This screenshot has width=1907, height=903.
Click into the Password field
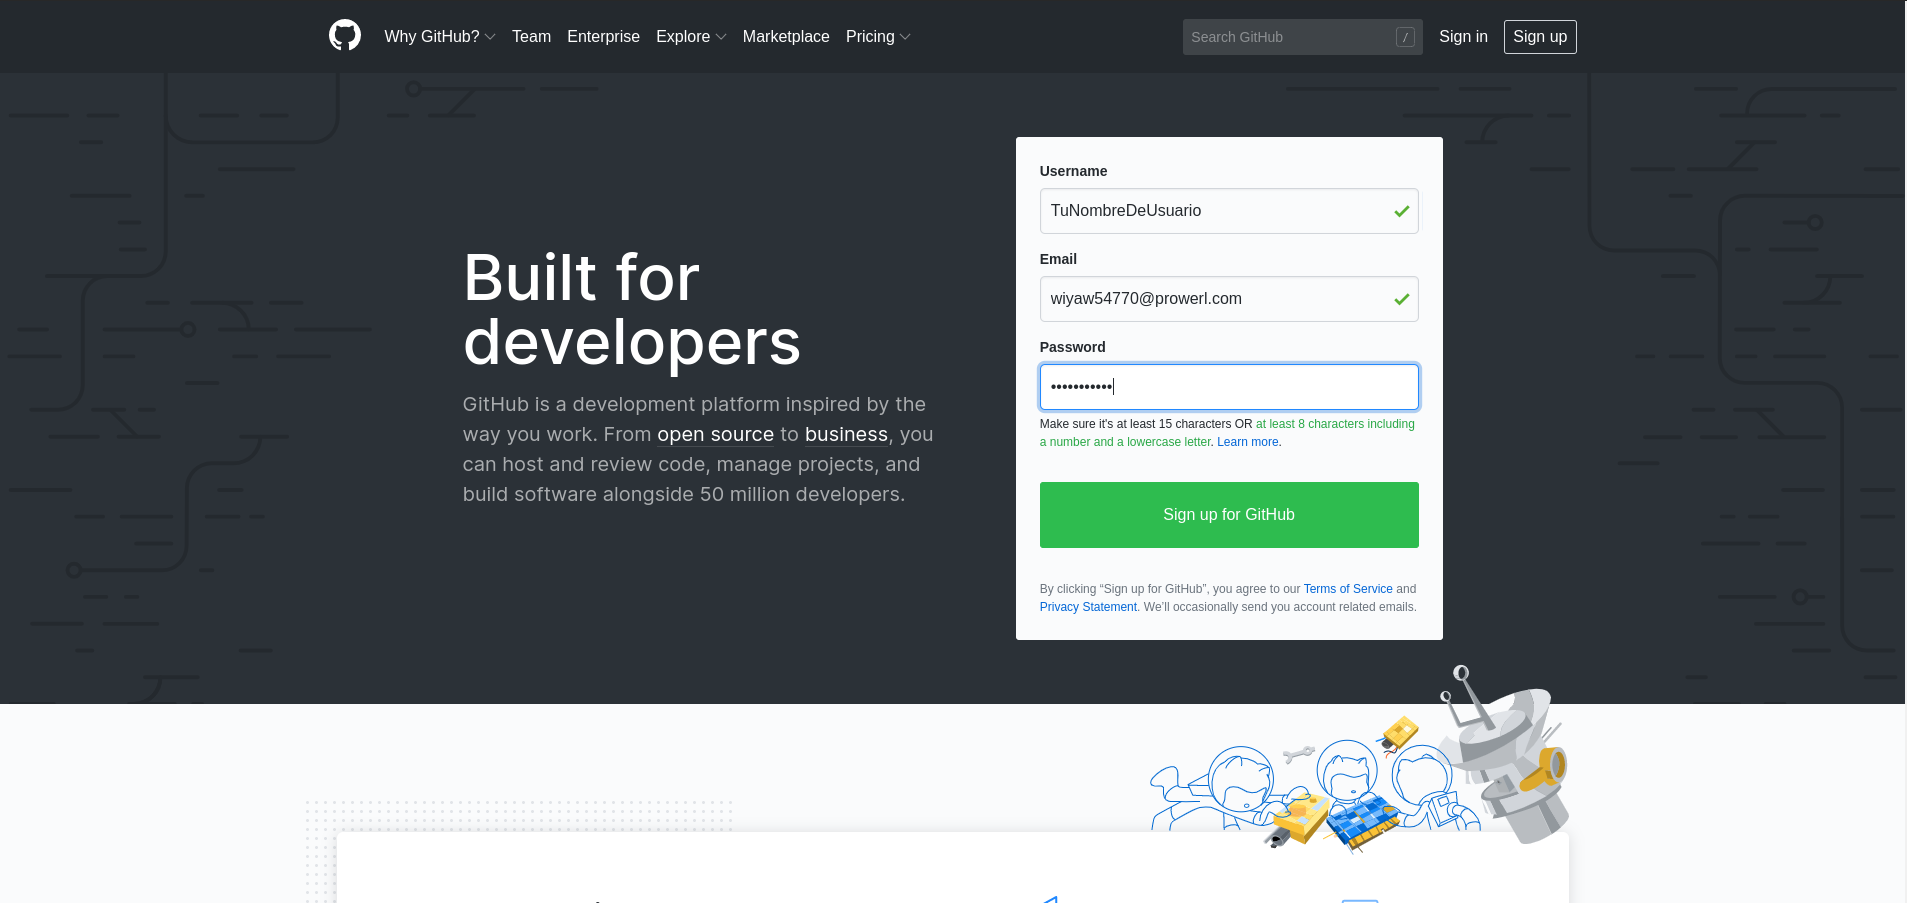(x=1229, y=387)
